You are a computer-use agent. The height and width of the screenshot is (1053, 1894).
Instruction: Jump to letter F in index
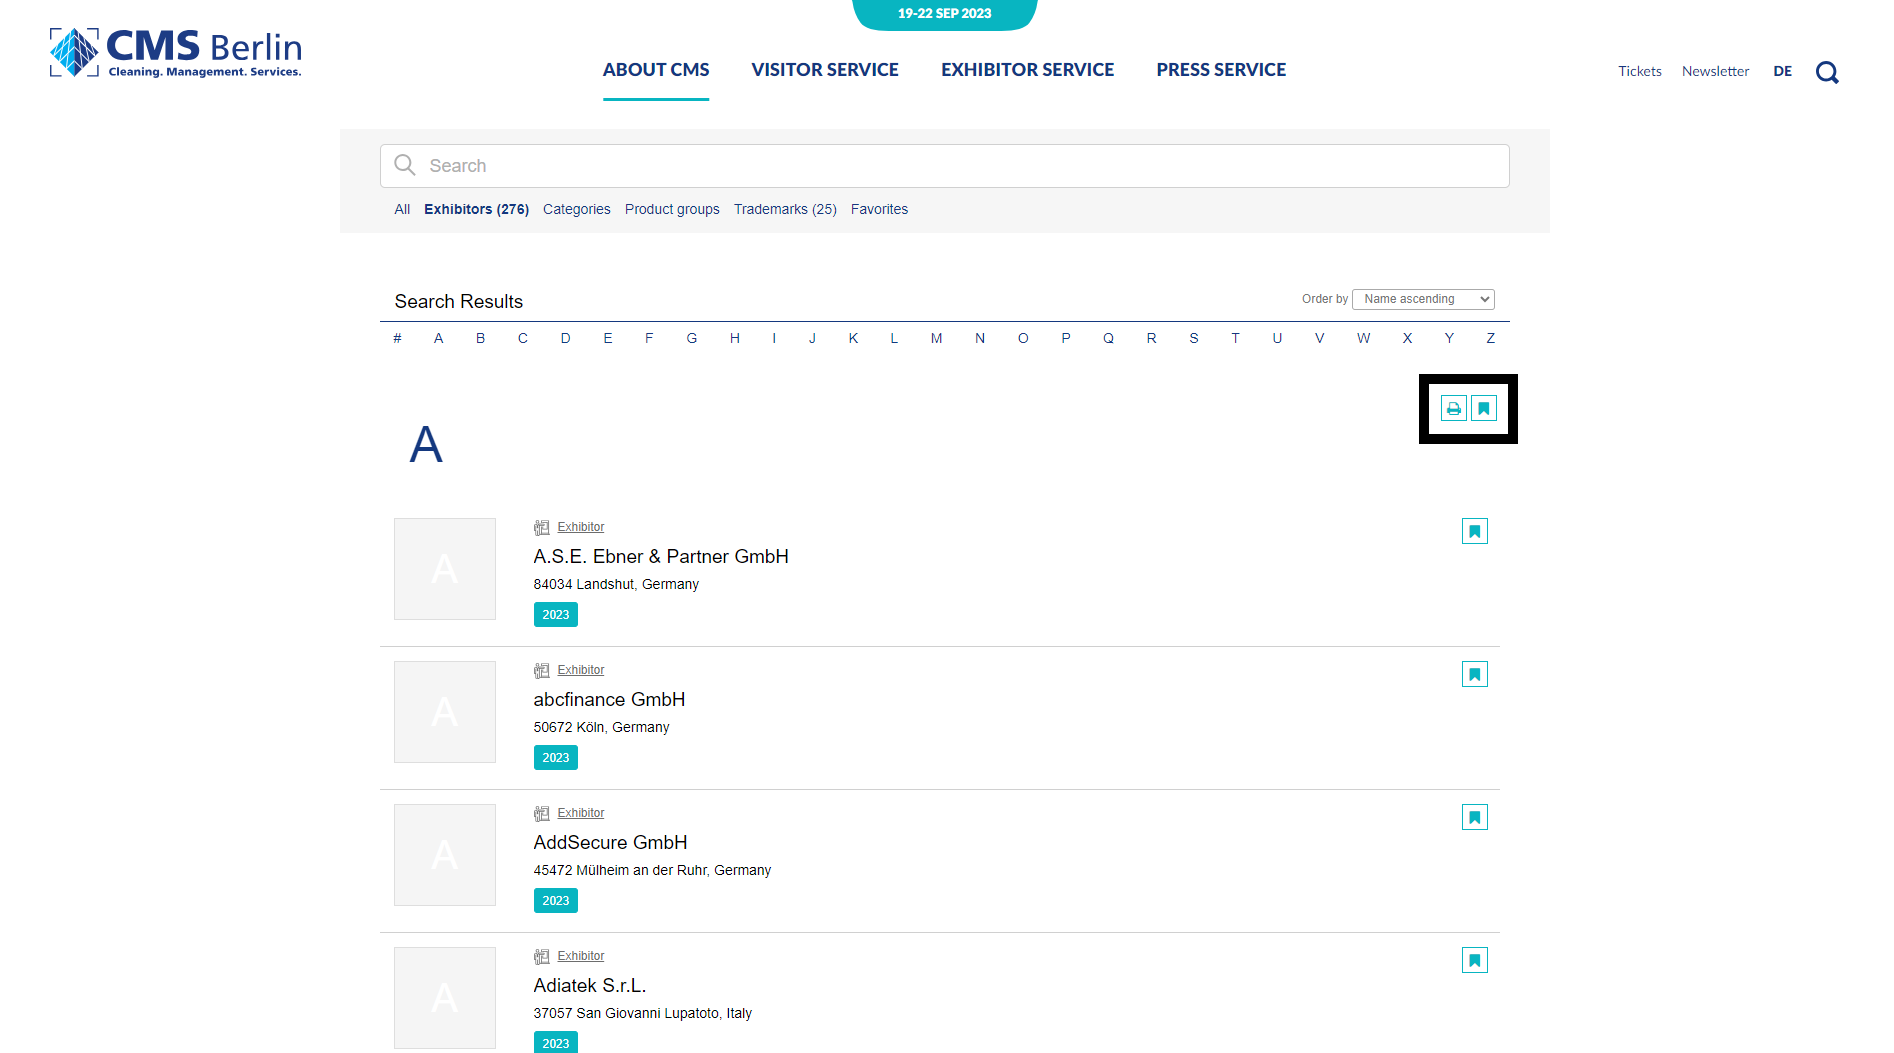pos(649,338)
